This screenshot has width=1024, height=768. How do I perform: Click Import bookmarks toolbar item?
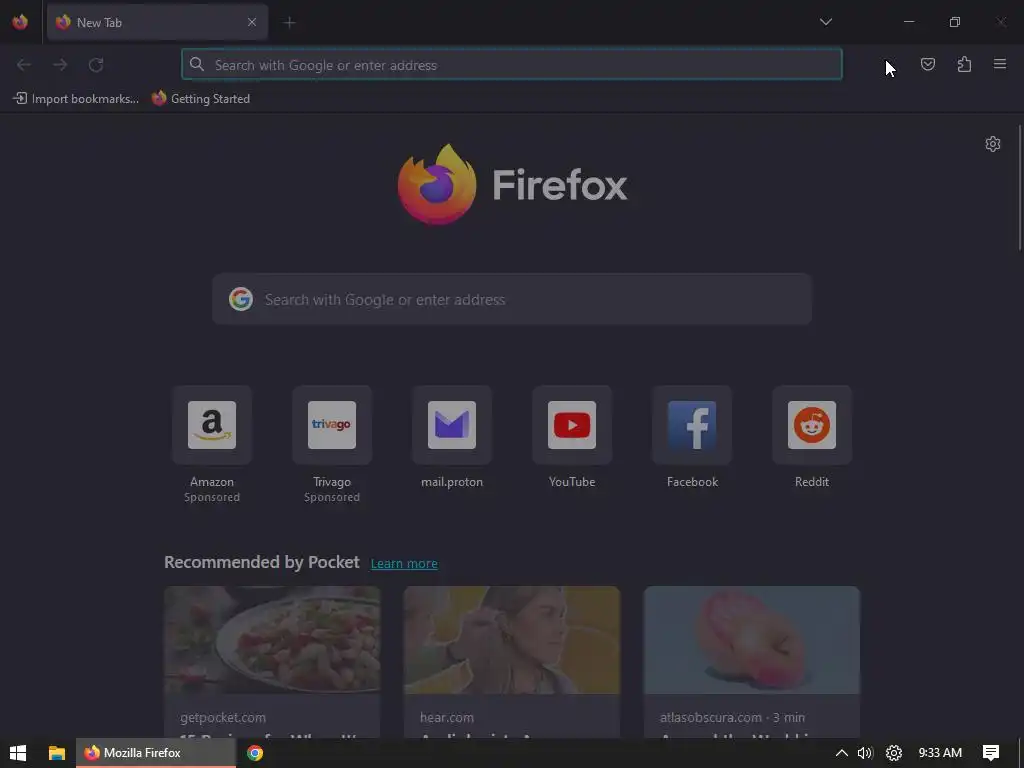(76, 99)
